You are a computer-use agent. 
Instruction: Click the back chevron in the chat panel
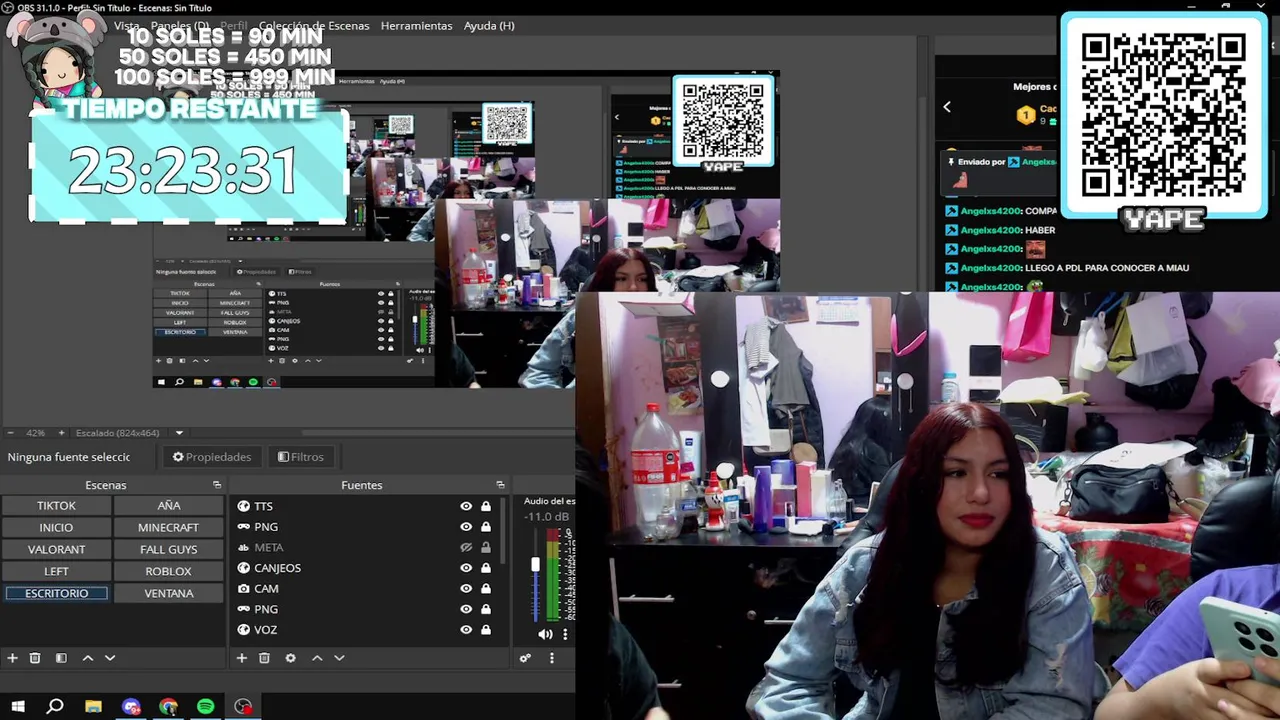(946, 107)
